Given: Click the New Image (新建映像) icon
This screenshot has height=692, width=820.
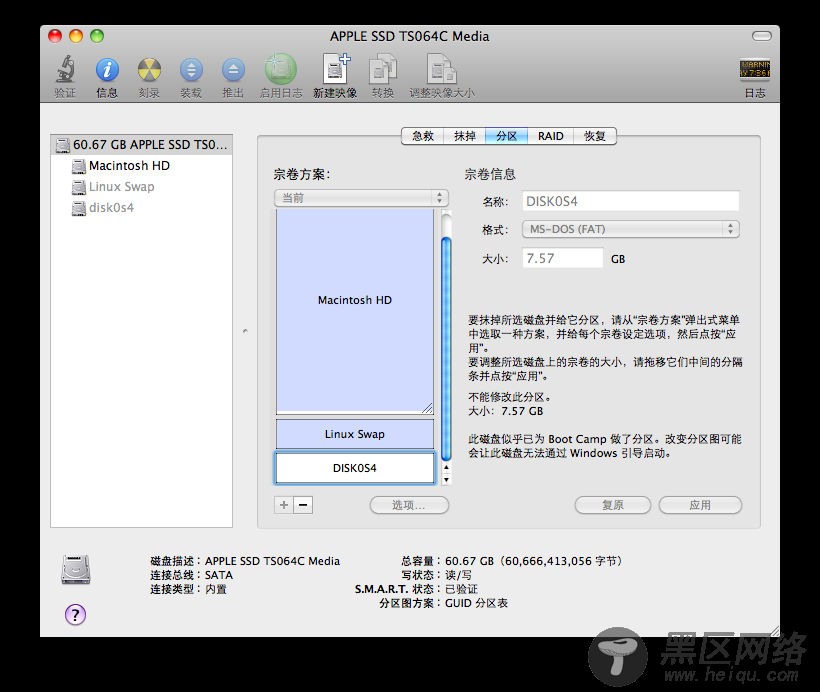Looking at the screenshot, I should [x=335, y=69].
